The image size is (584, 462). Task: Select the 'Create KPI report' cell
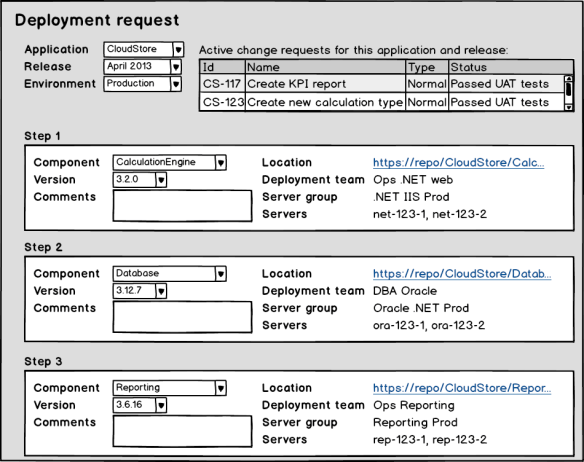326,84
